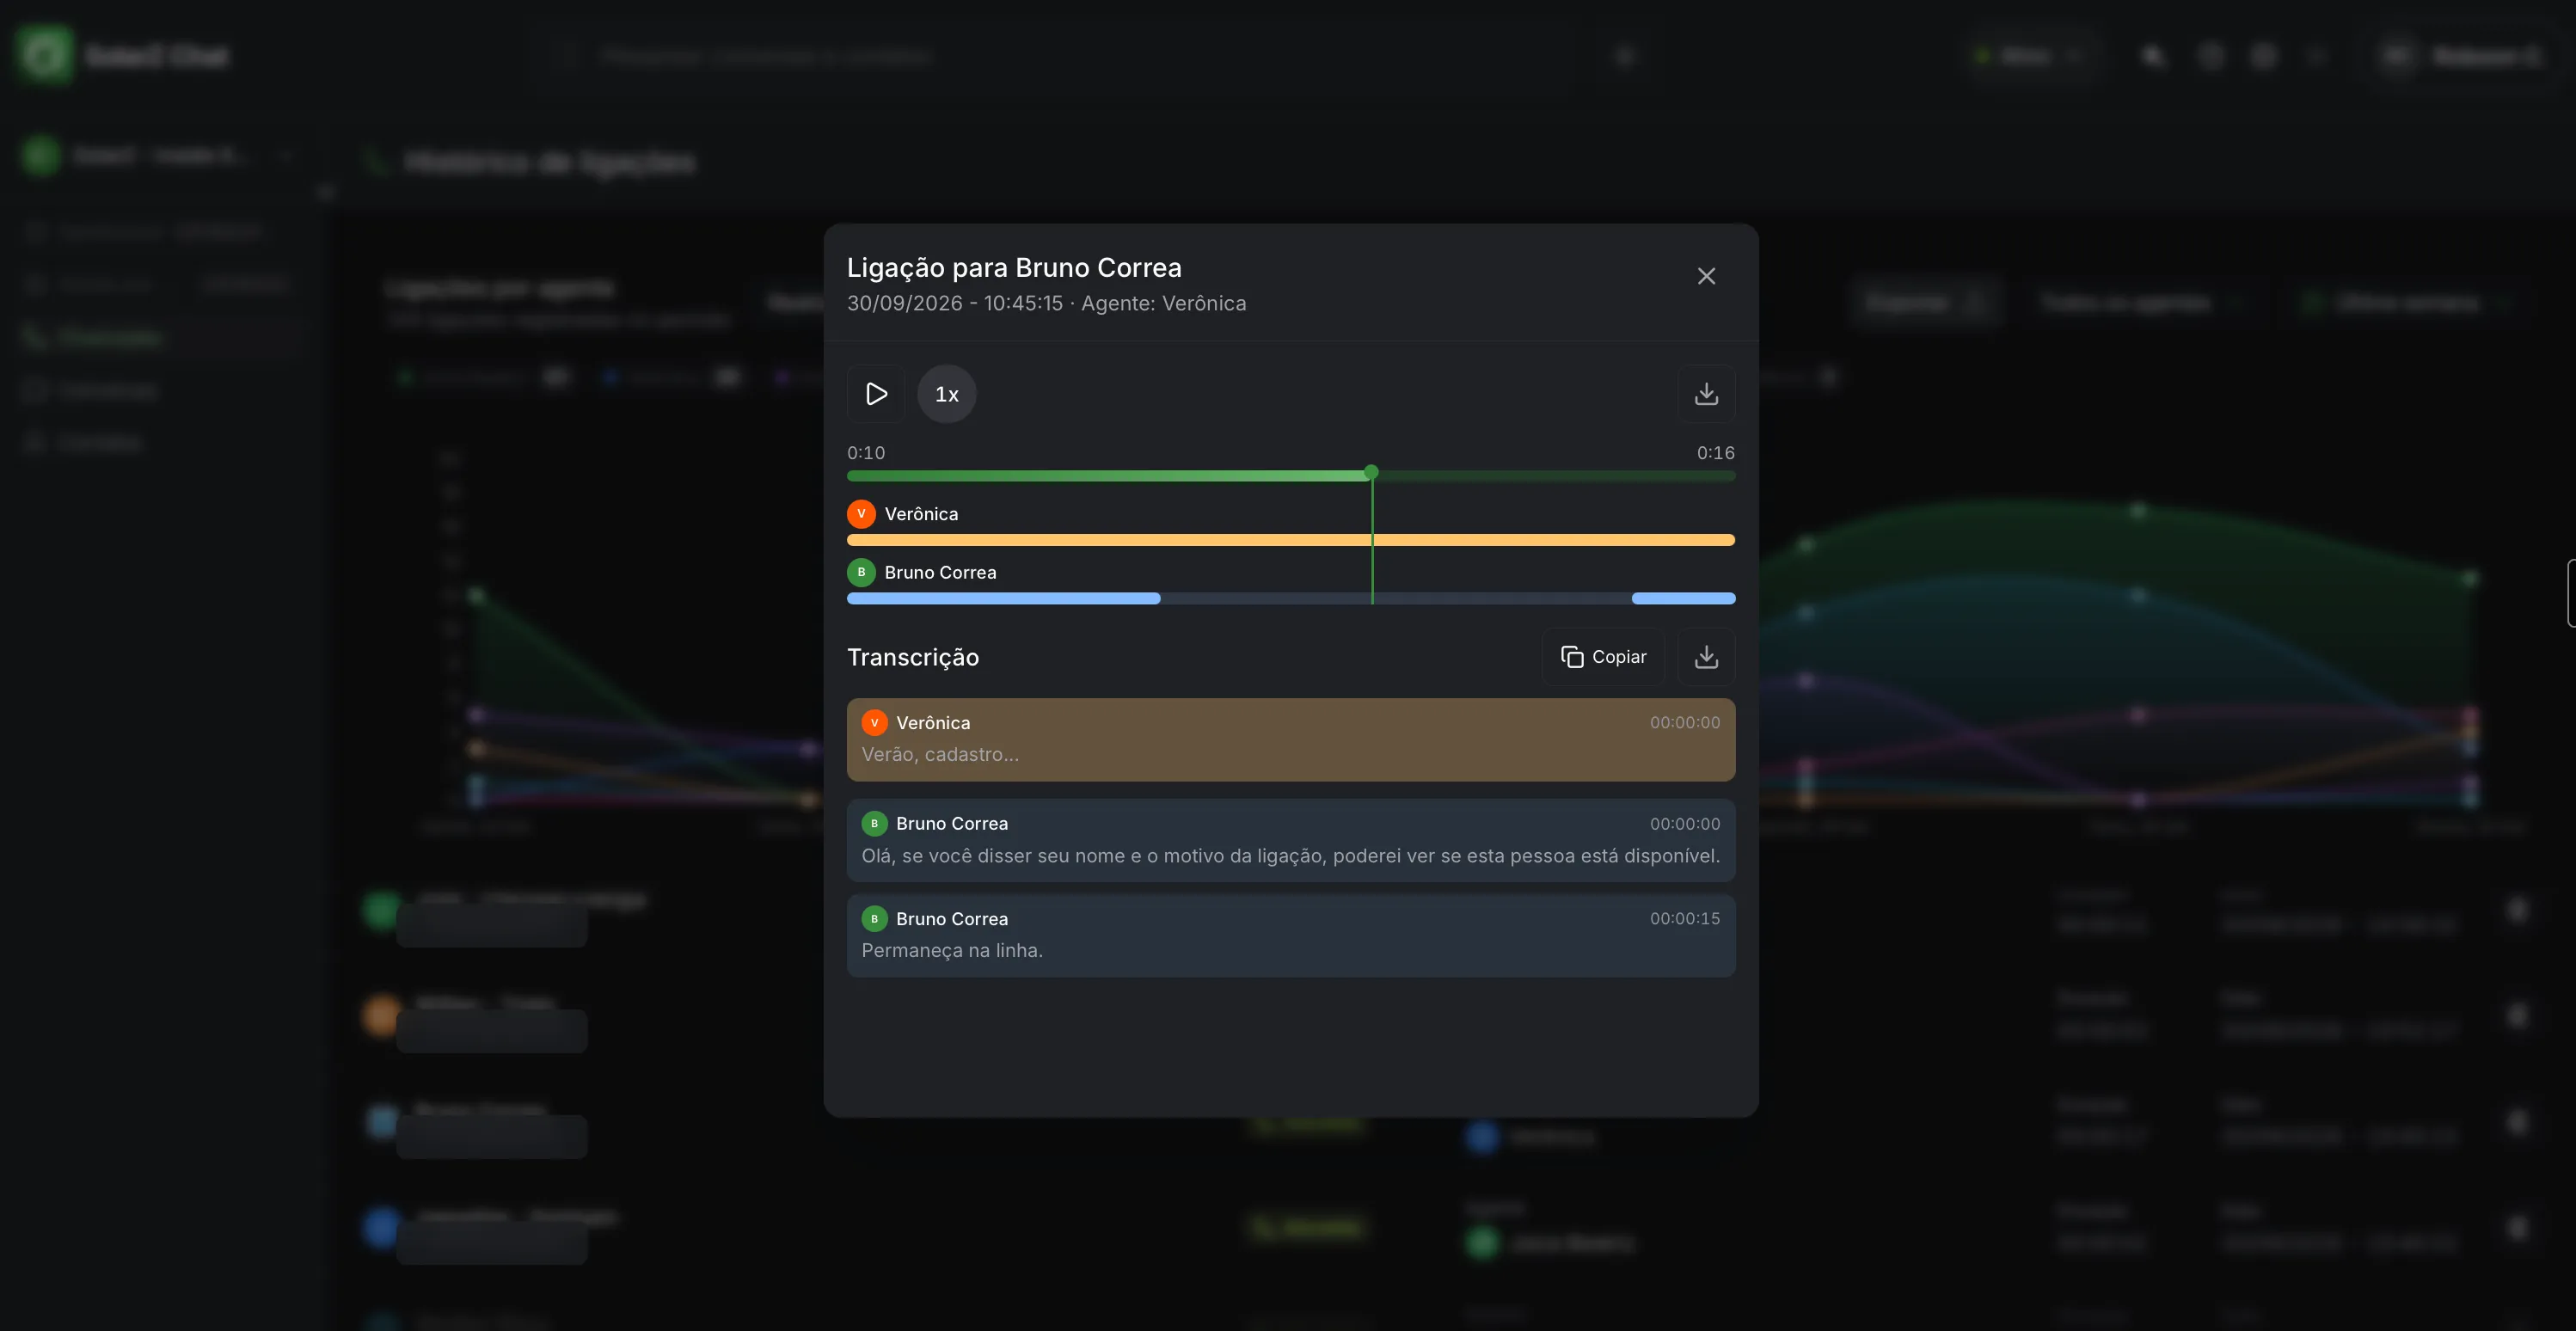Download the transcription file
Image resolution: width=2576 pixels, height=1331 pixels.
[1706, 657]
